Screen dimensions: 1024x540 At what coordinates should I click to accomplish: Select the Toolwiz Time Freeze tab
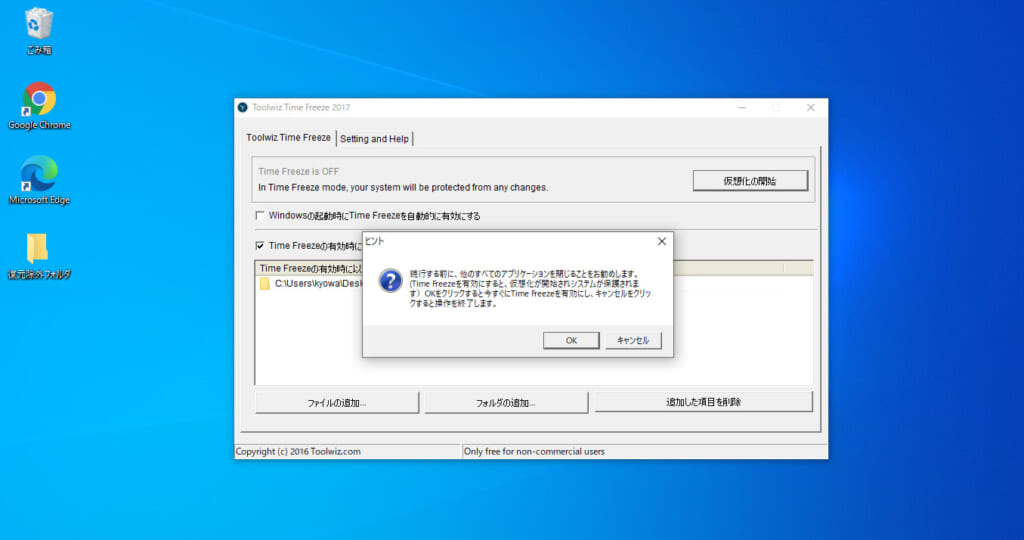288,138
